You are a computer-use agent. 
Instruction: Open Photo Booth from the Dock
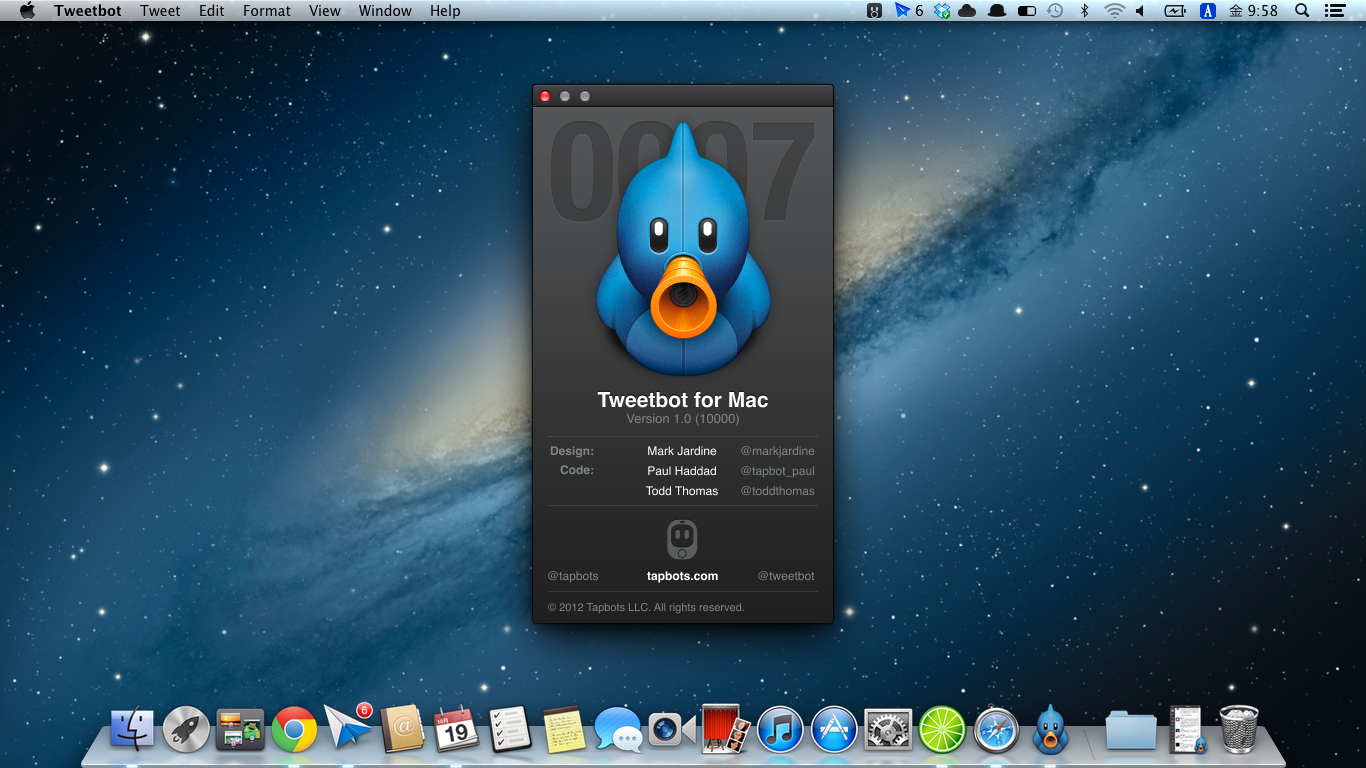click(x=726, y=729)
